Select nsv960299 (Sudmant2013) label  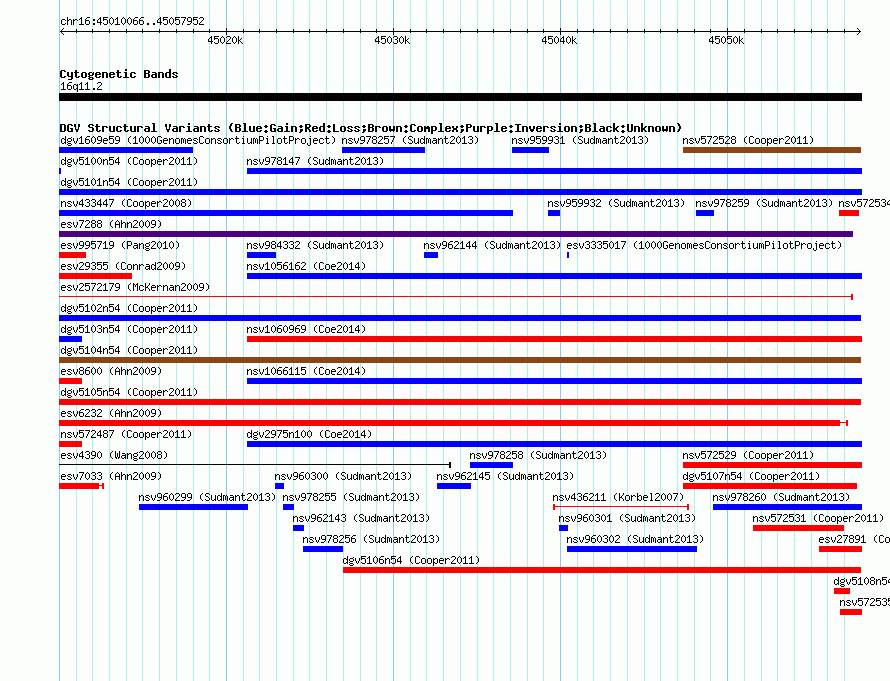[207, 497]
